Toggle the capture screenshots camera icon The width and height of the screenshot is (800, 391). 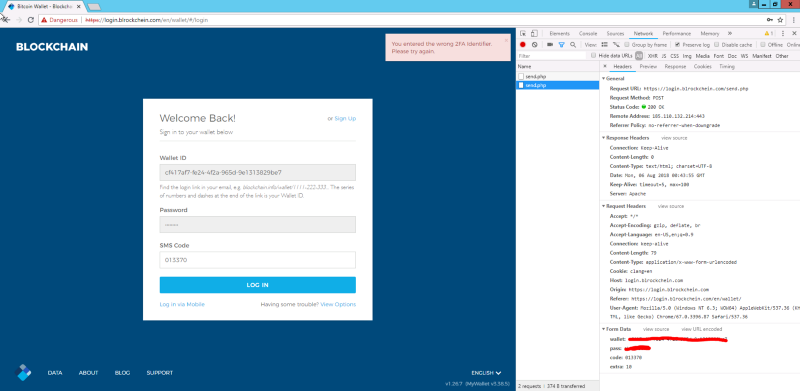550,45
